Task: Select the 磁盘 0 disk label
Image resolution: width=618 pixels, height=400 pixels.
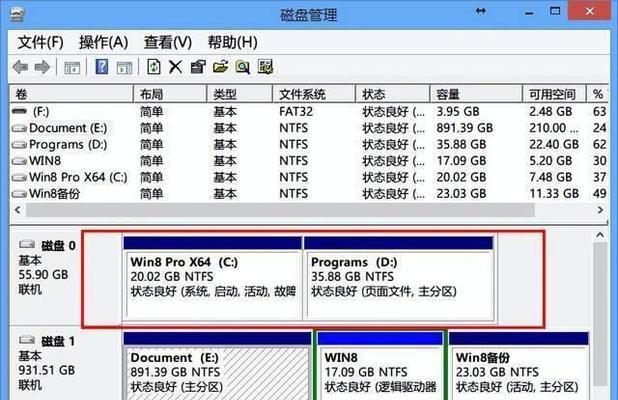Action: click(58, 246)
